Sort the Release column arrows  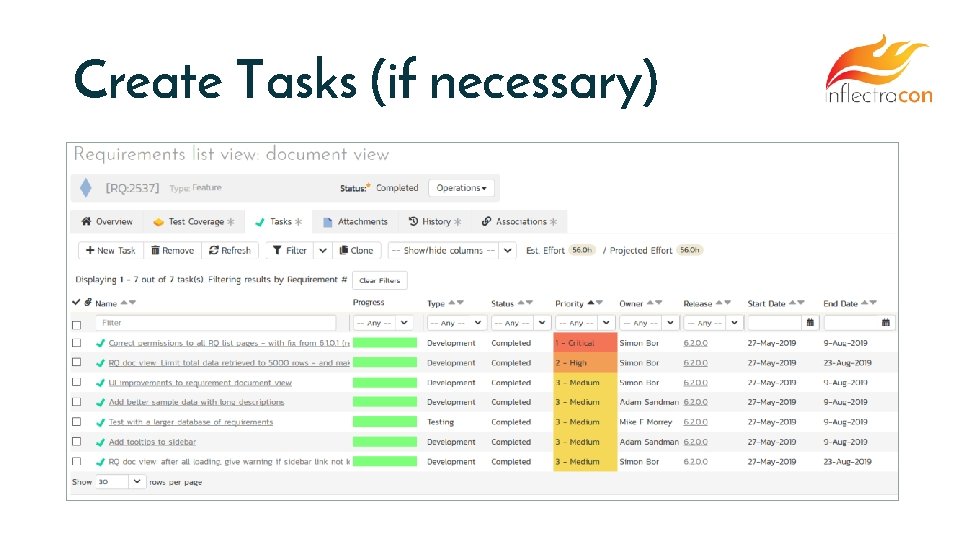(x=723, y=302)
